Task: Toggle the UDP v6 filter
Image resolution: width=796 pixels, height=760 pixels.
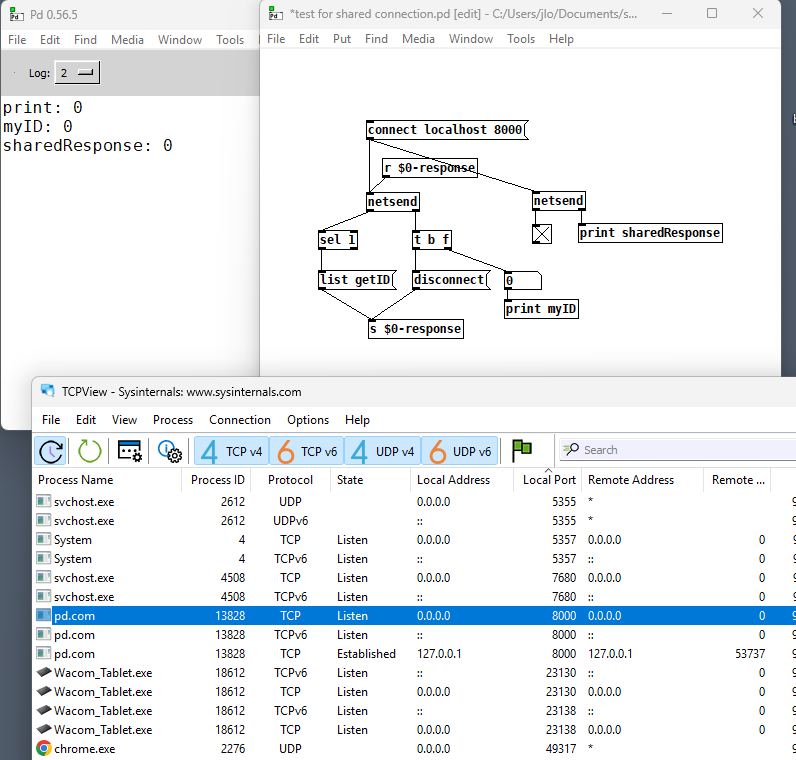Action: coord(459,451)
